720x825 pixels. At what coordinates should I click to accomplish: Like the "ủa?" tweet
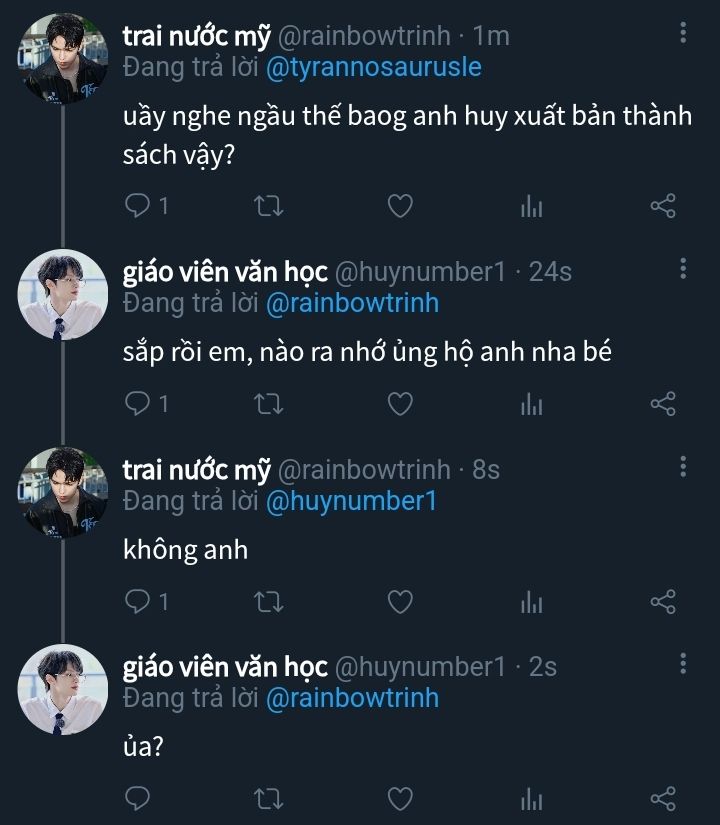[x=400, y=798]
